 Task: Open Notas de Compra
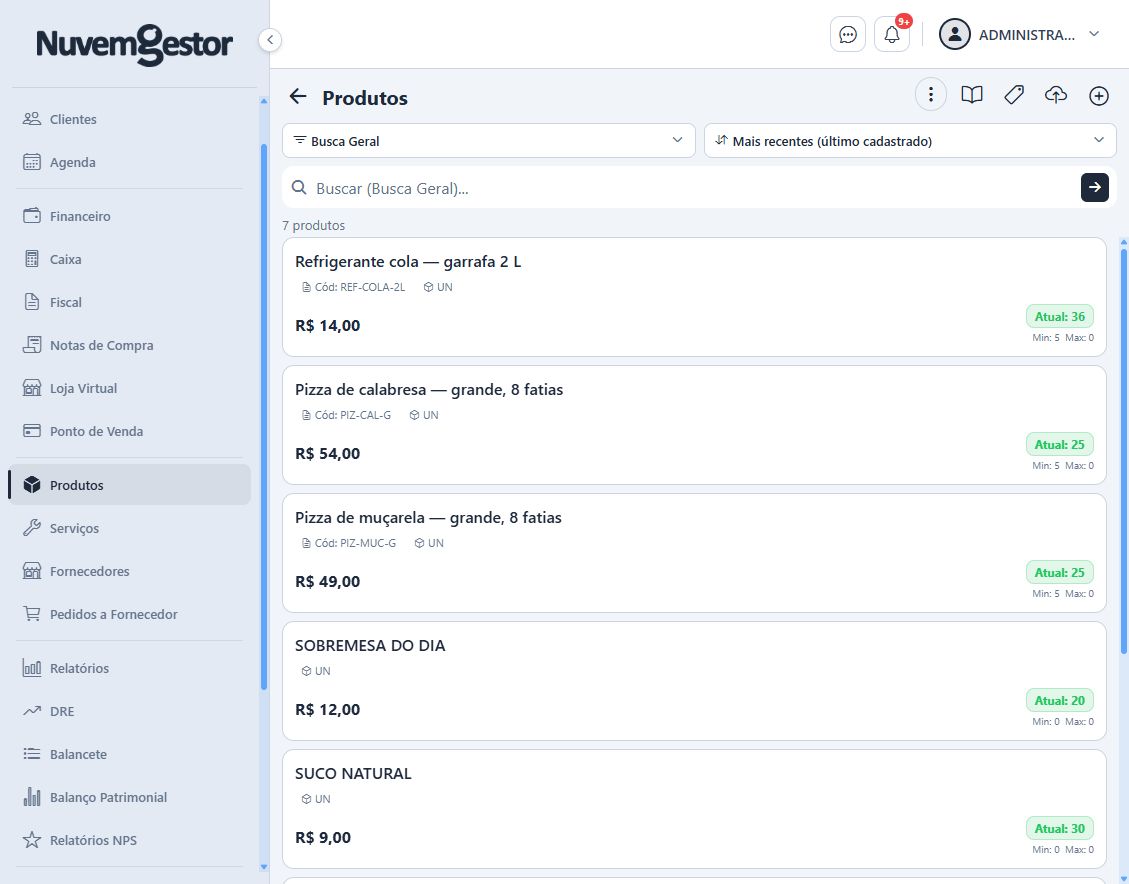coord(130,346)
